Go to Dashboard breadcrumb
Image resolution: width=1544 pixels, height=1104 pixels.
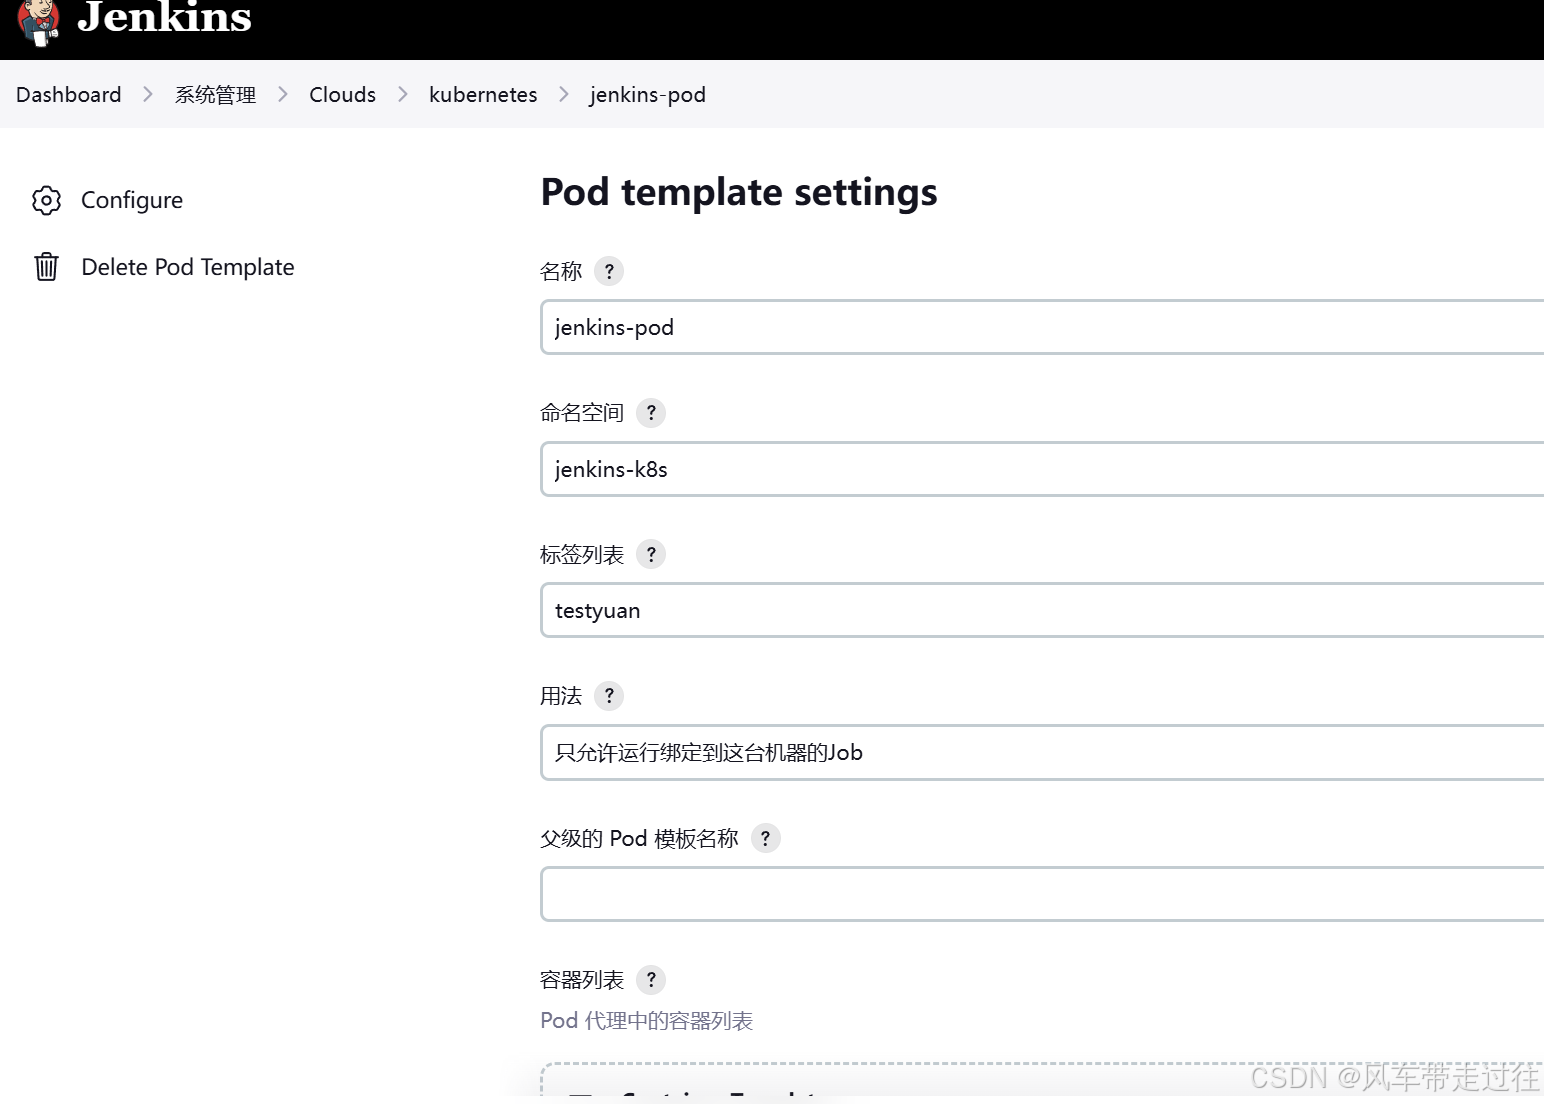click(69, 94)
